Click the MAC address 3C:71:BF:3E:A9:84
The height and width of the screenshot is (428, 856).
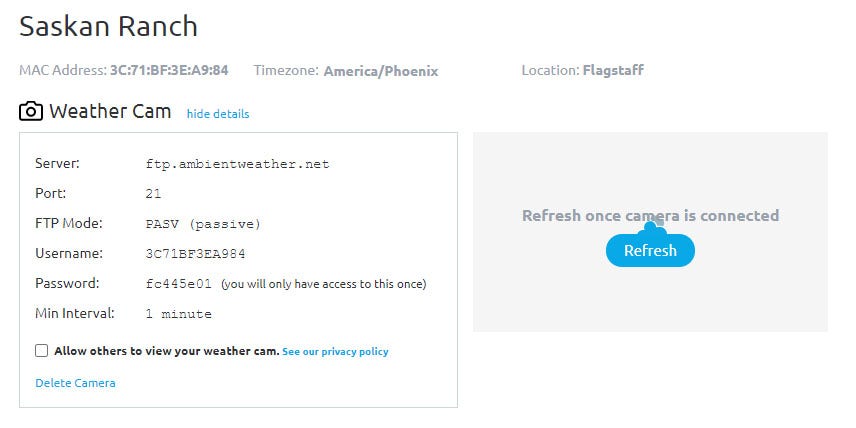(x=169, y=70)
